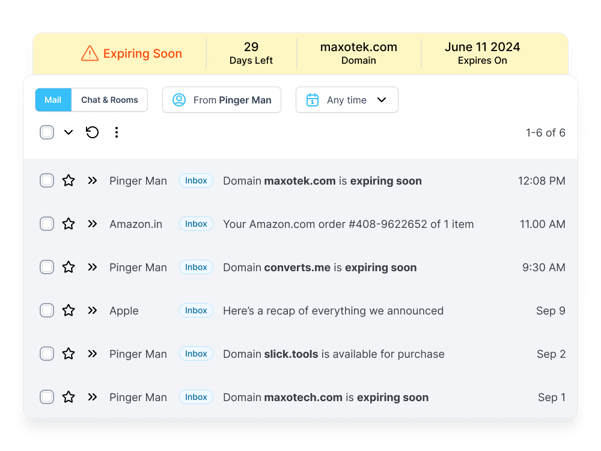Click the Sep 2 date
This screenshot has height=451, width=601.
(x=551, y=354)
